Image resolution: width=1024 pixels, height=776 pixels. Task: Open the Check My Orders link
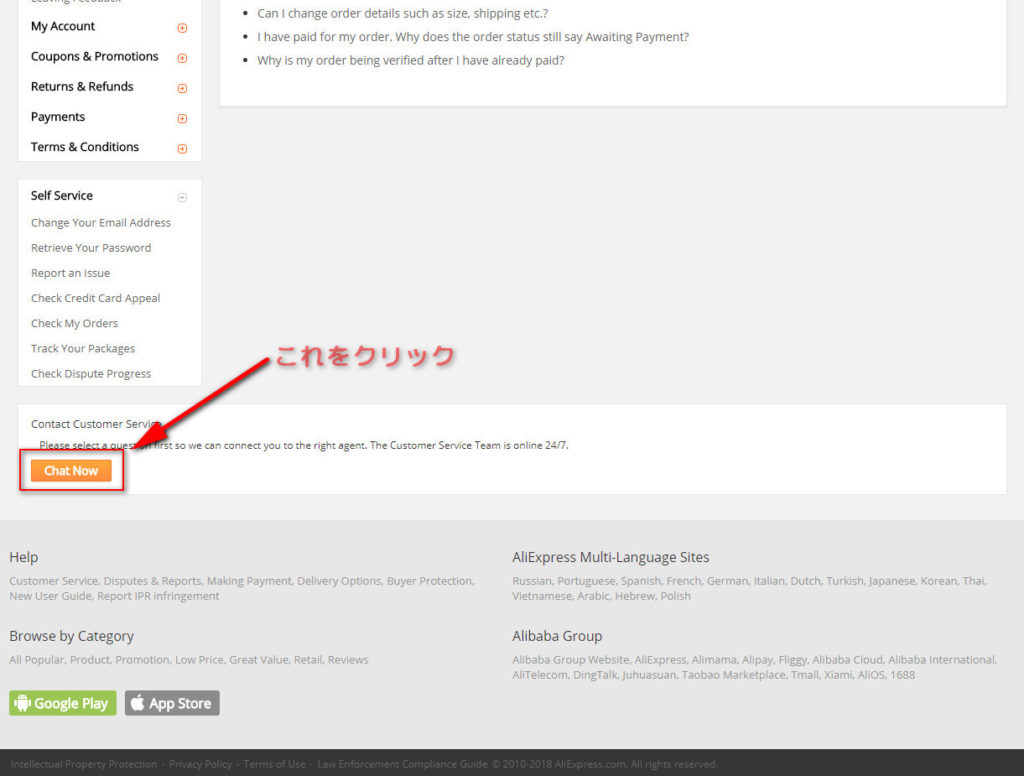[x=74, y=323]
